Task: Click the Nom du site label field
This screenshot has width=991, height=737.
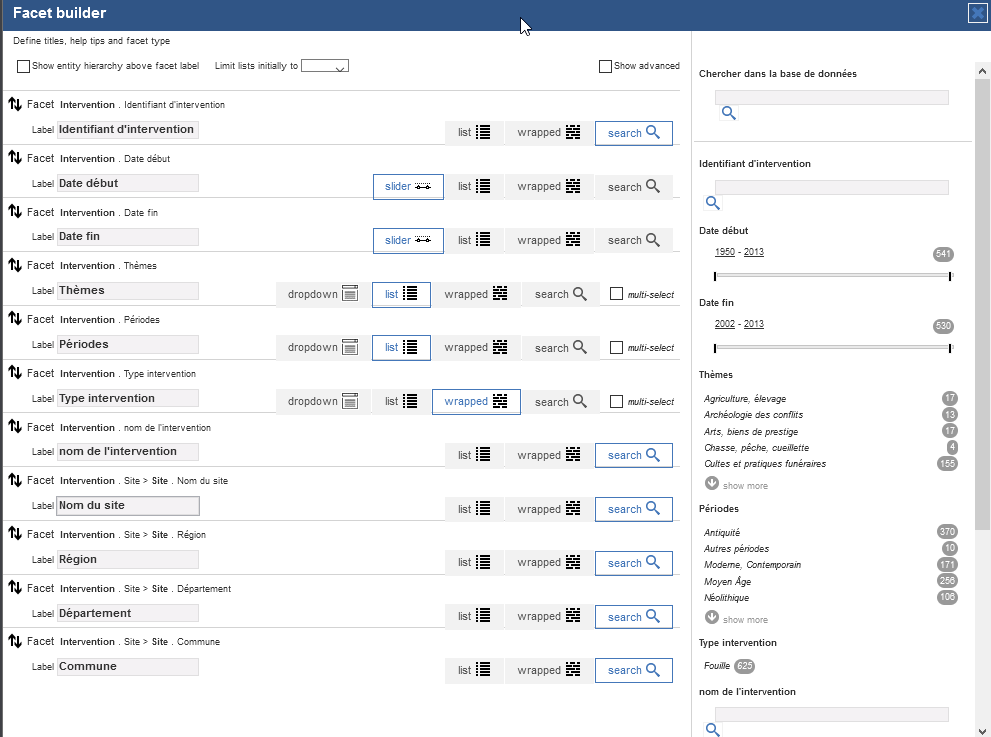Action: click(x=128, y=506)
